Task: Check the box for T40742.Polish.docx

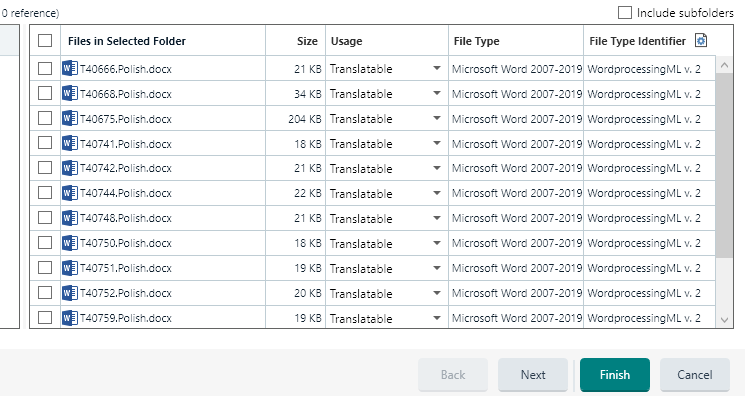Action: click(x=45, y=168)
